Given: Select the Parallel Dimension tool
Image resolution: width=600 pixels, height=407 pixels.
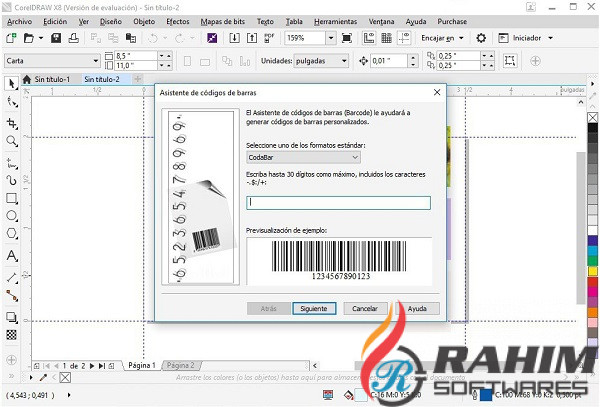Looking at the screenshot, I should pos(11,277).
